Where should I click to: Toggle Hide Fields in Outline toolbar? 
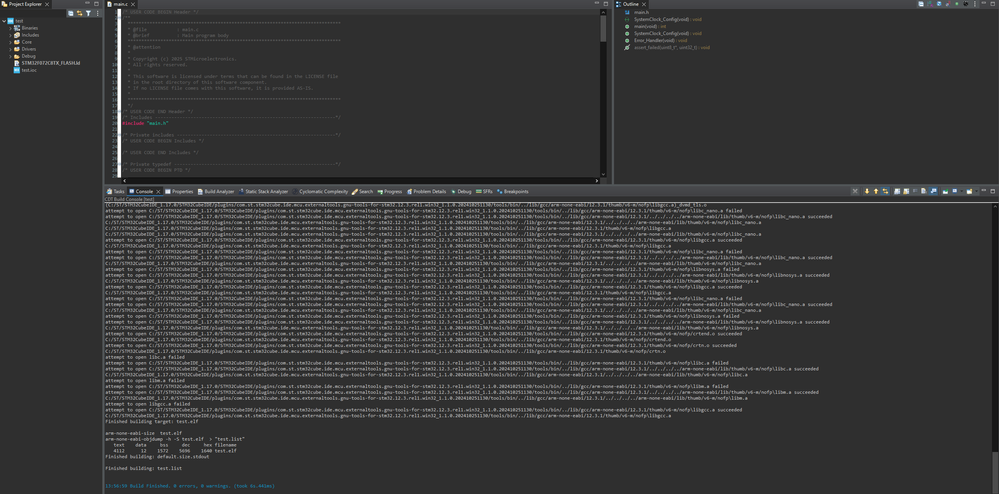pos(938,4)
